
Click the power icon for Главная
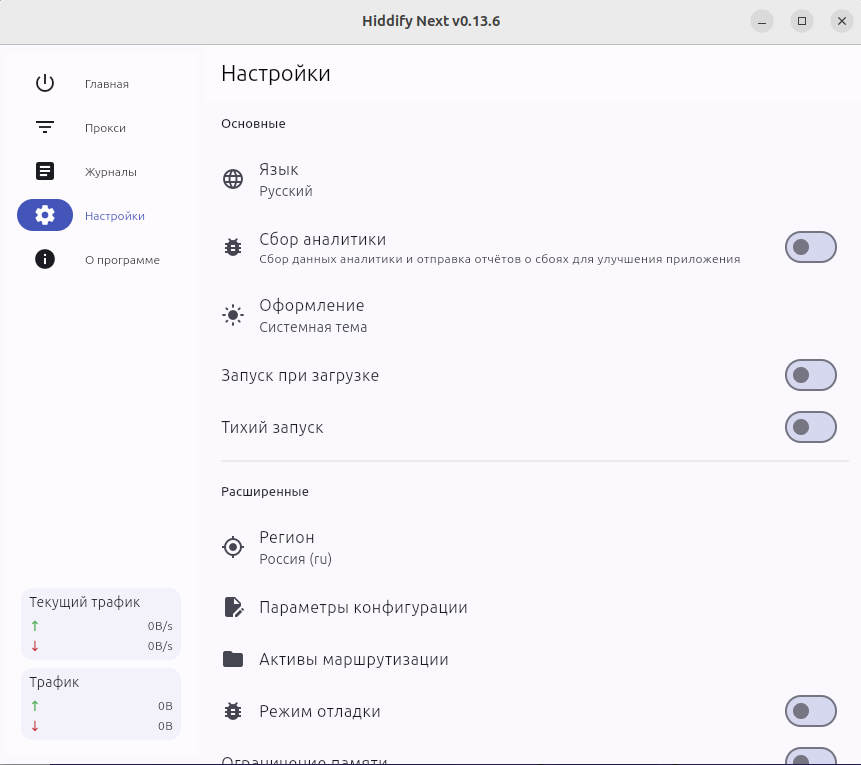(x=45, y=83)
